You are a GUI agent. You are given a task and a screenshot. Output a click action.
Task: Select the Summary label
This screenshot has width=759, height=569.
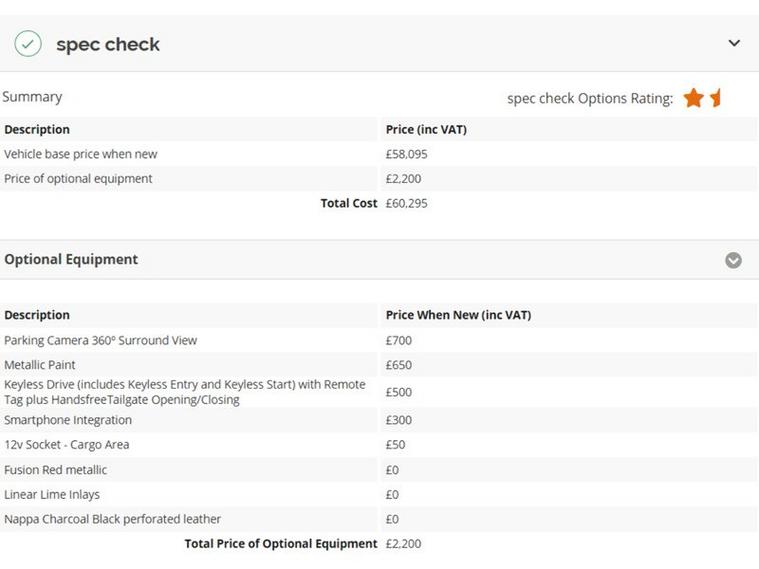coord(32,97)
